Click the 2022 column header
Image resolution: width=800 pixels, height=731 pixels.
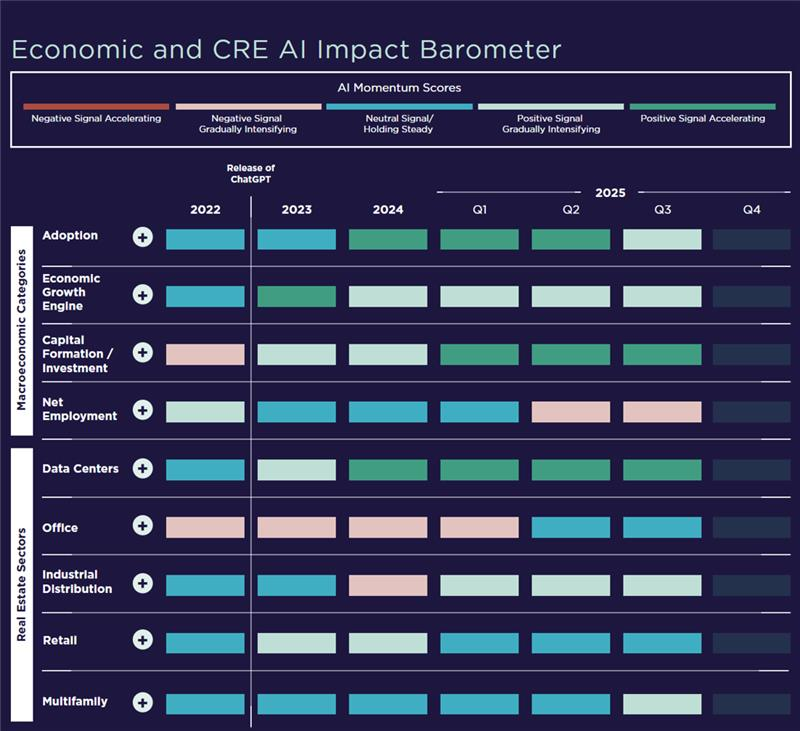click(205, 210)
